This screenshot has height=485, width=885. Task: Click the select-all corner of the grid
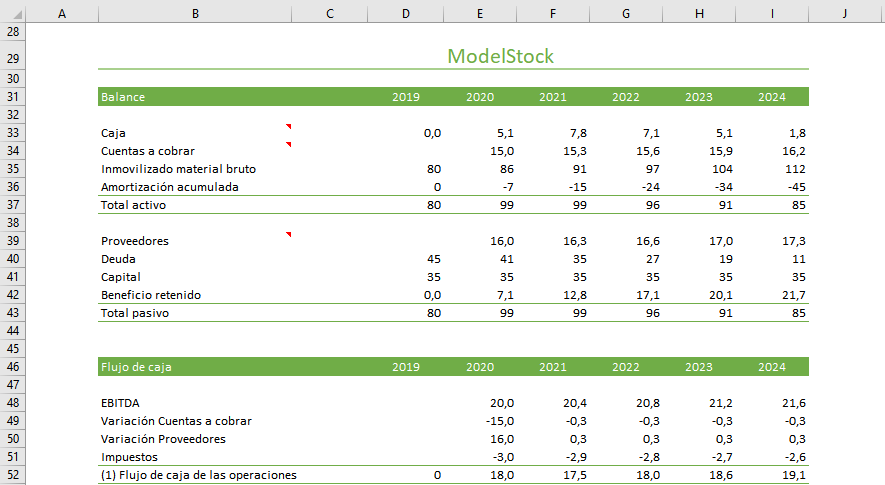(x=13, y=13)
